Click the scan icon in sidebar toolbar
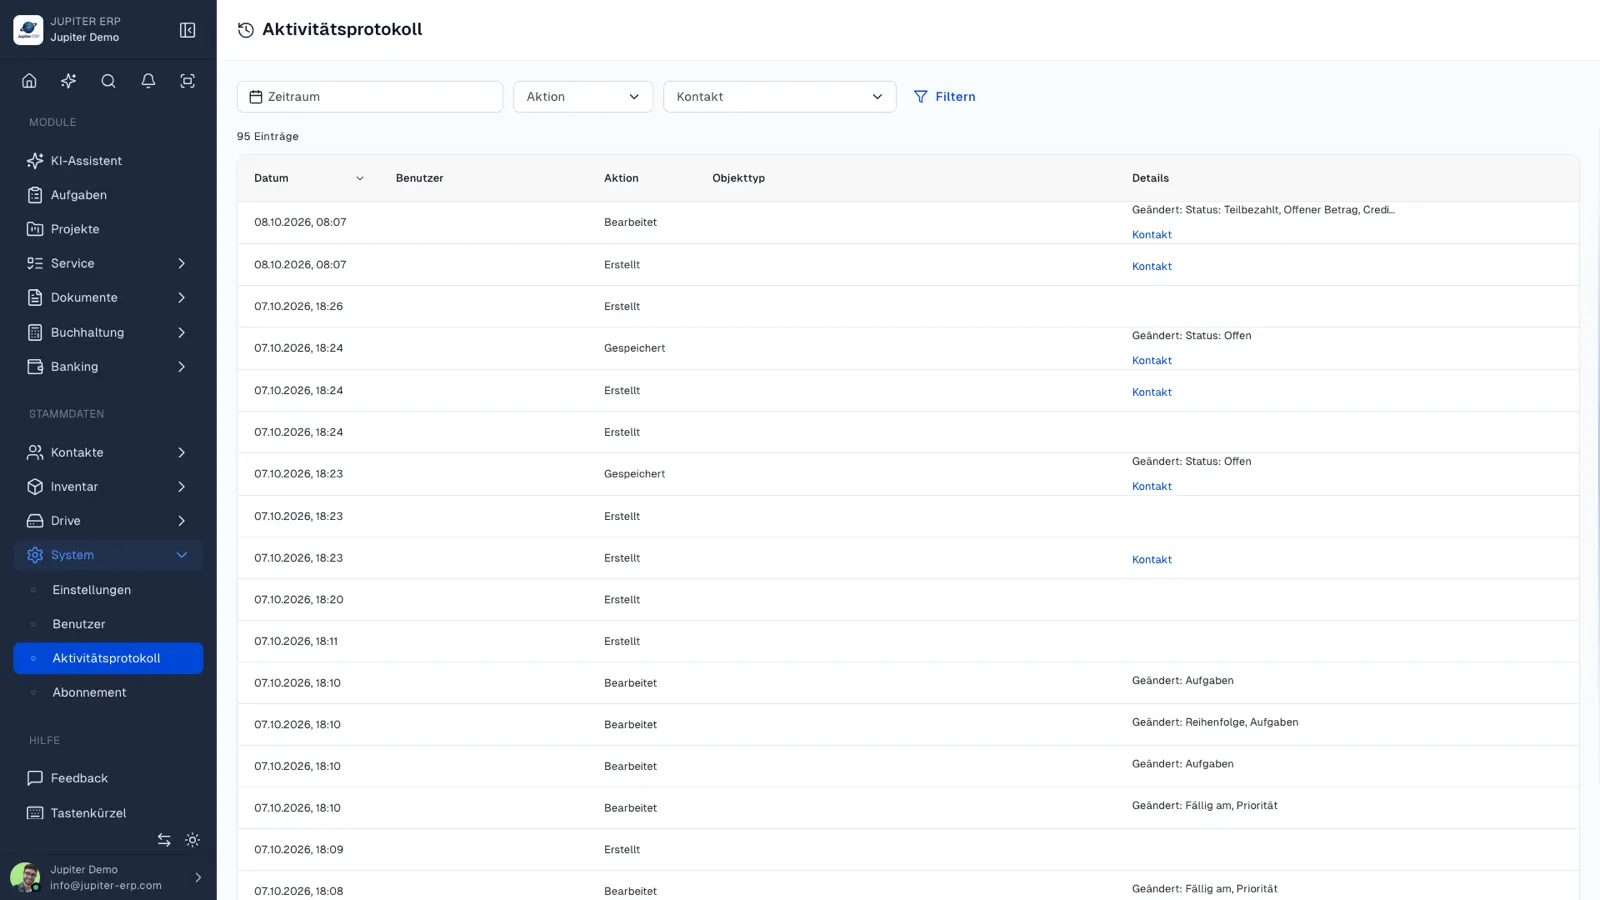This screenshot has width=1600, height=900. tap(187, 81)
